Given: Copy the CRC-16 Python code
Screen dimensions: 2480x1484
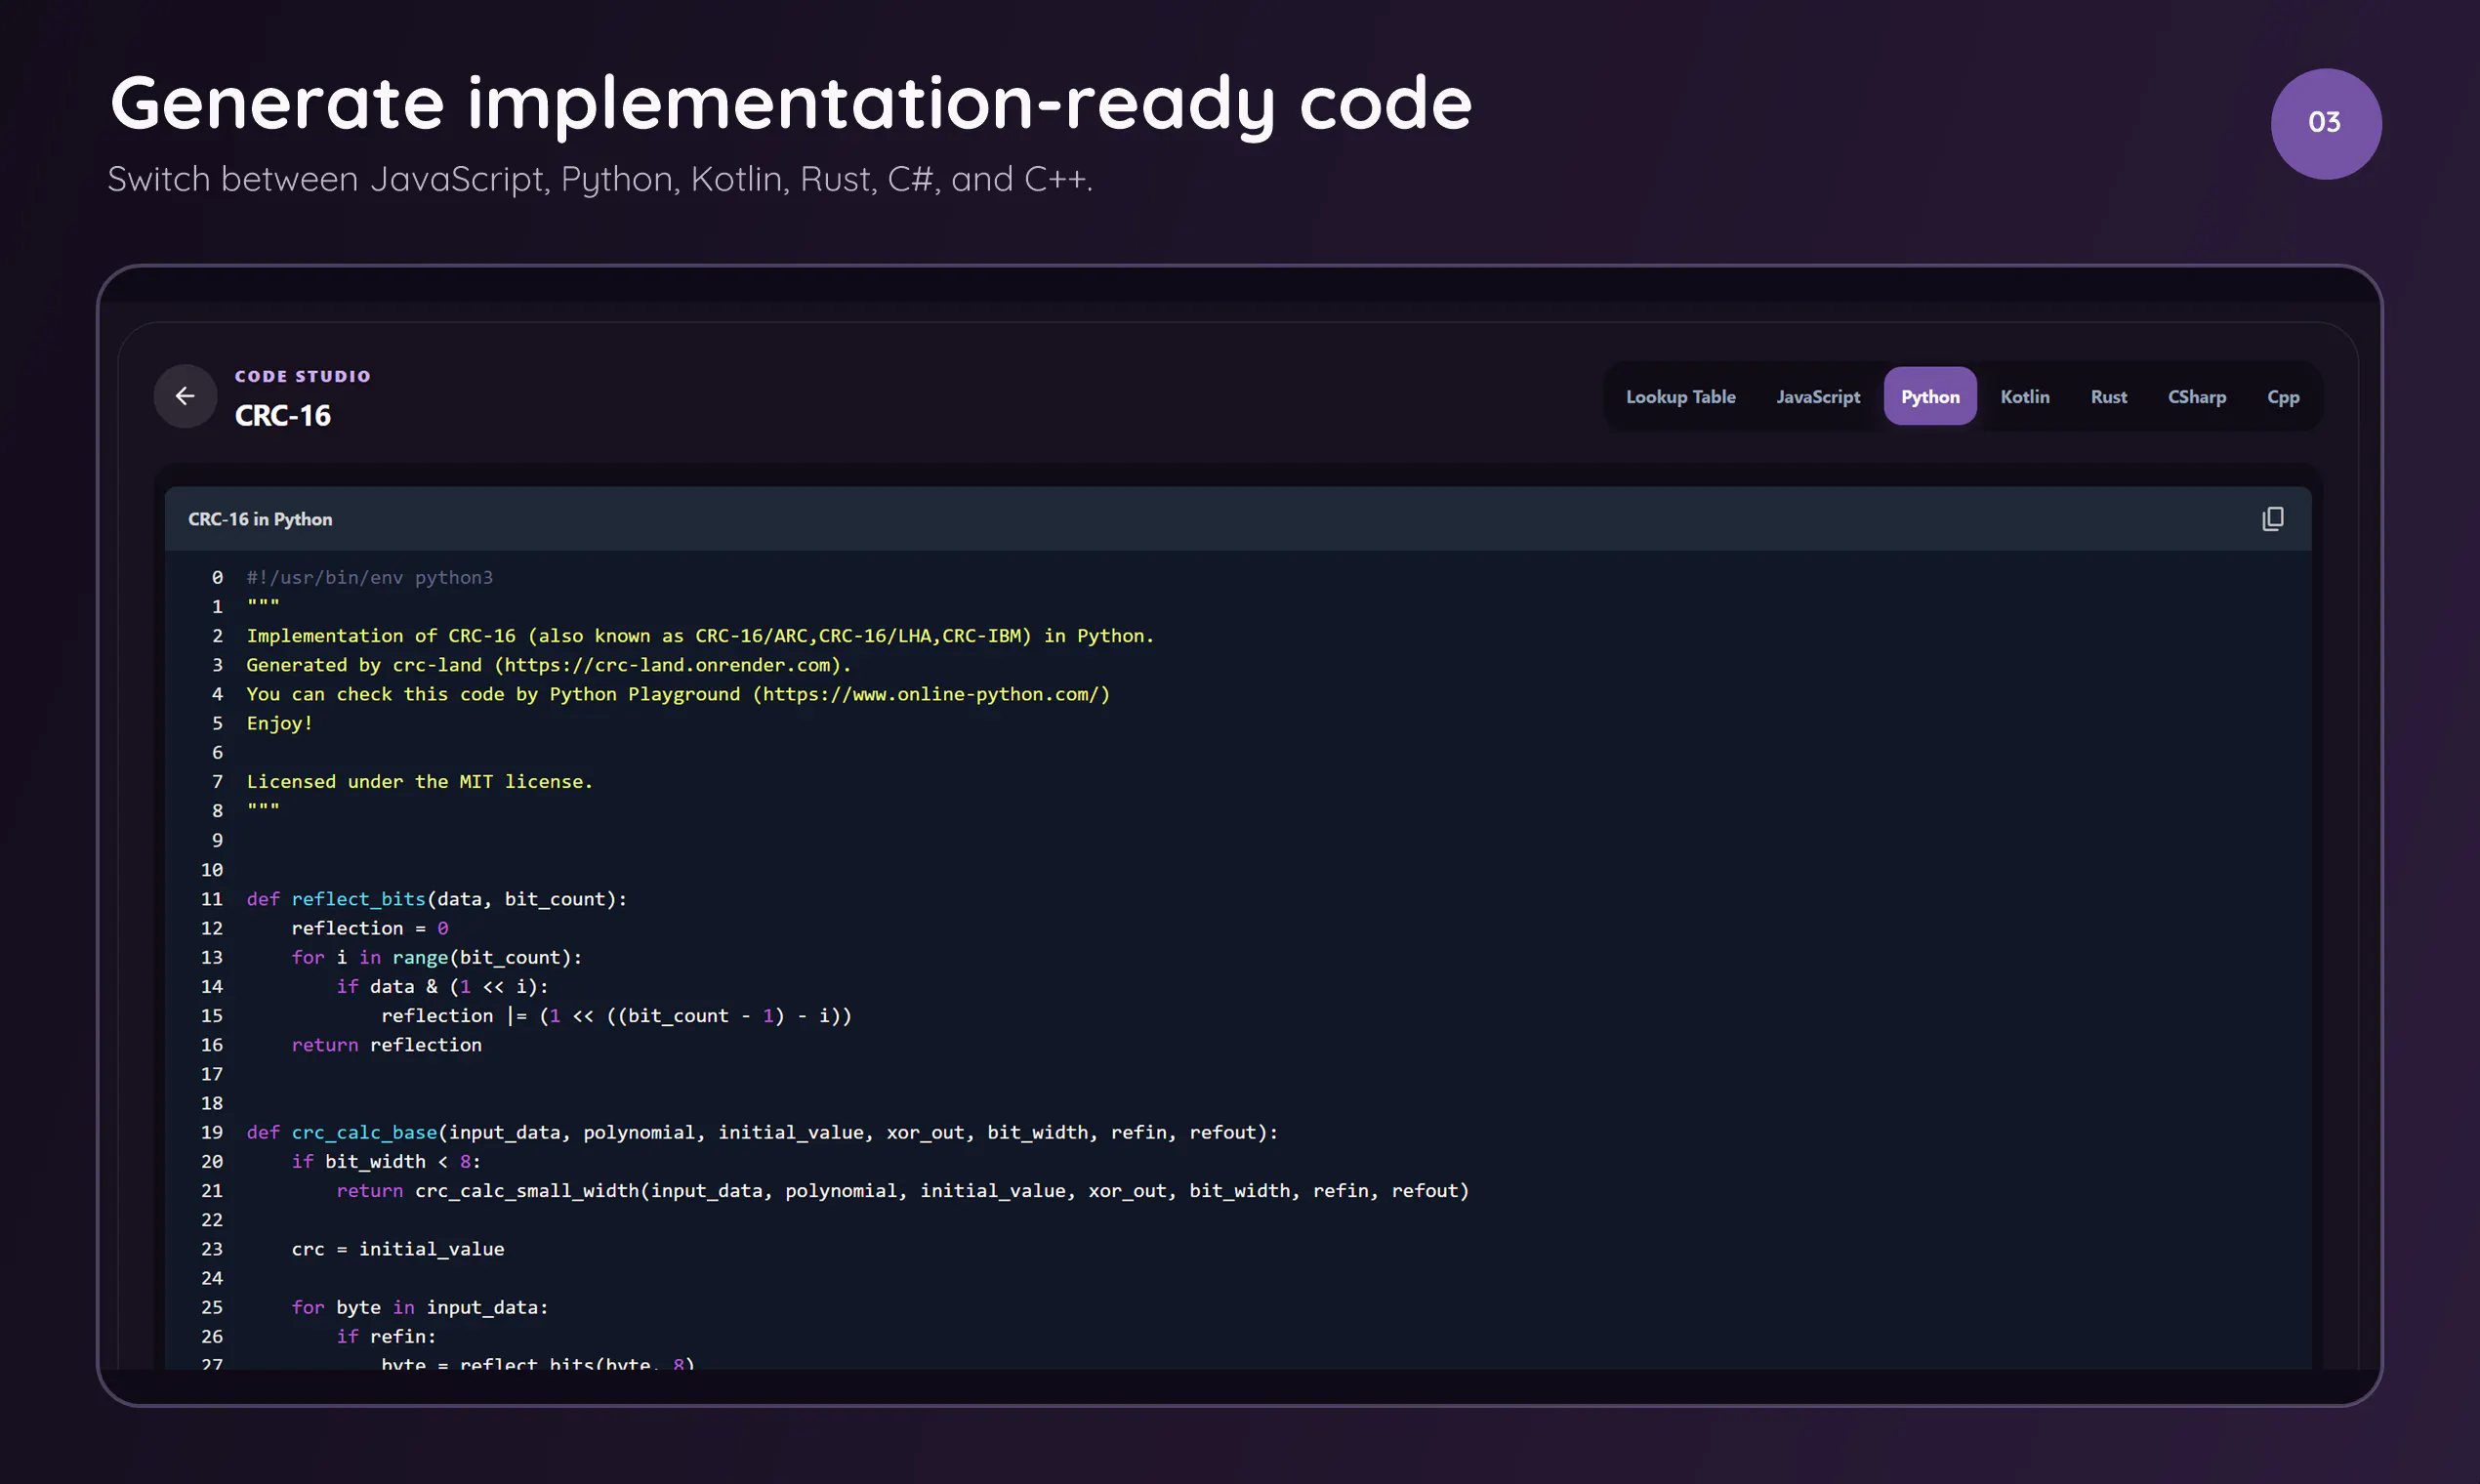Looking at the screenshot, I should click(2272, 518).
